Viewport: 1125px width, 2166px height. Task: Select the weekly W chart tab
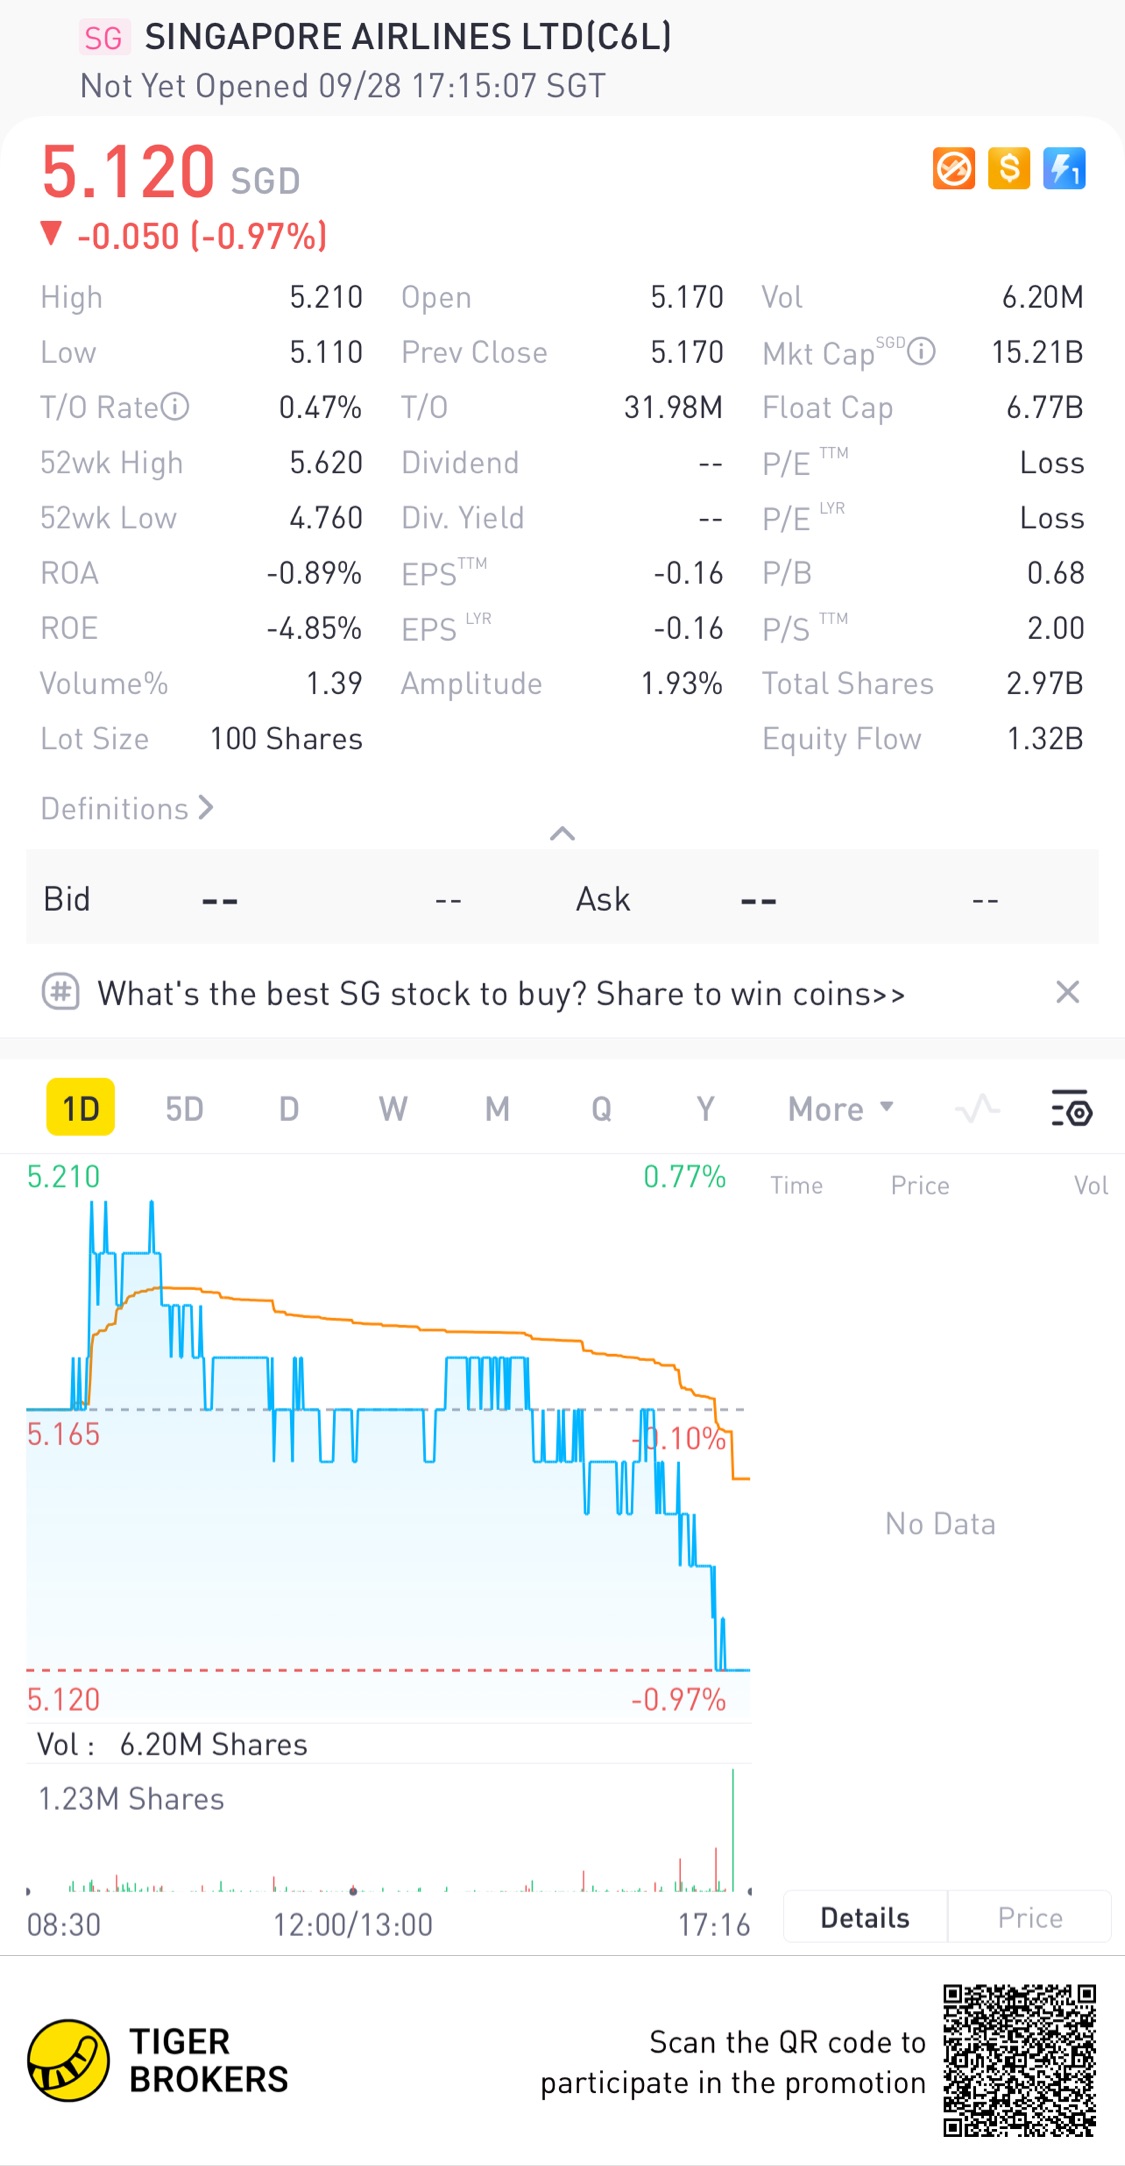click(x=392, y=1109)
